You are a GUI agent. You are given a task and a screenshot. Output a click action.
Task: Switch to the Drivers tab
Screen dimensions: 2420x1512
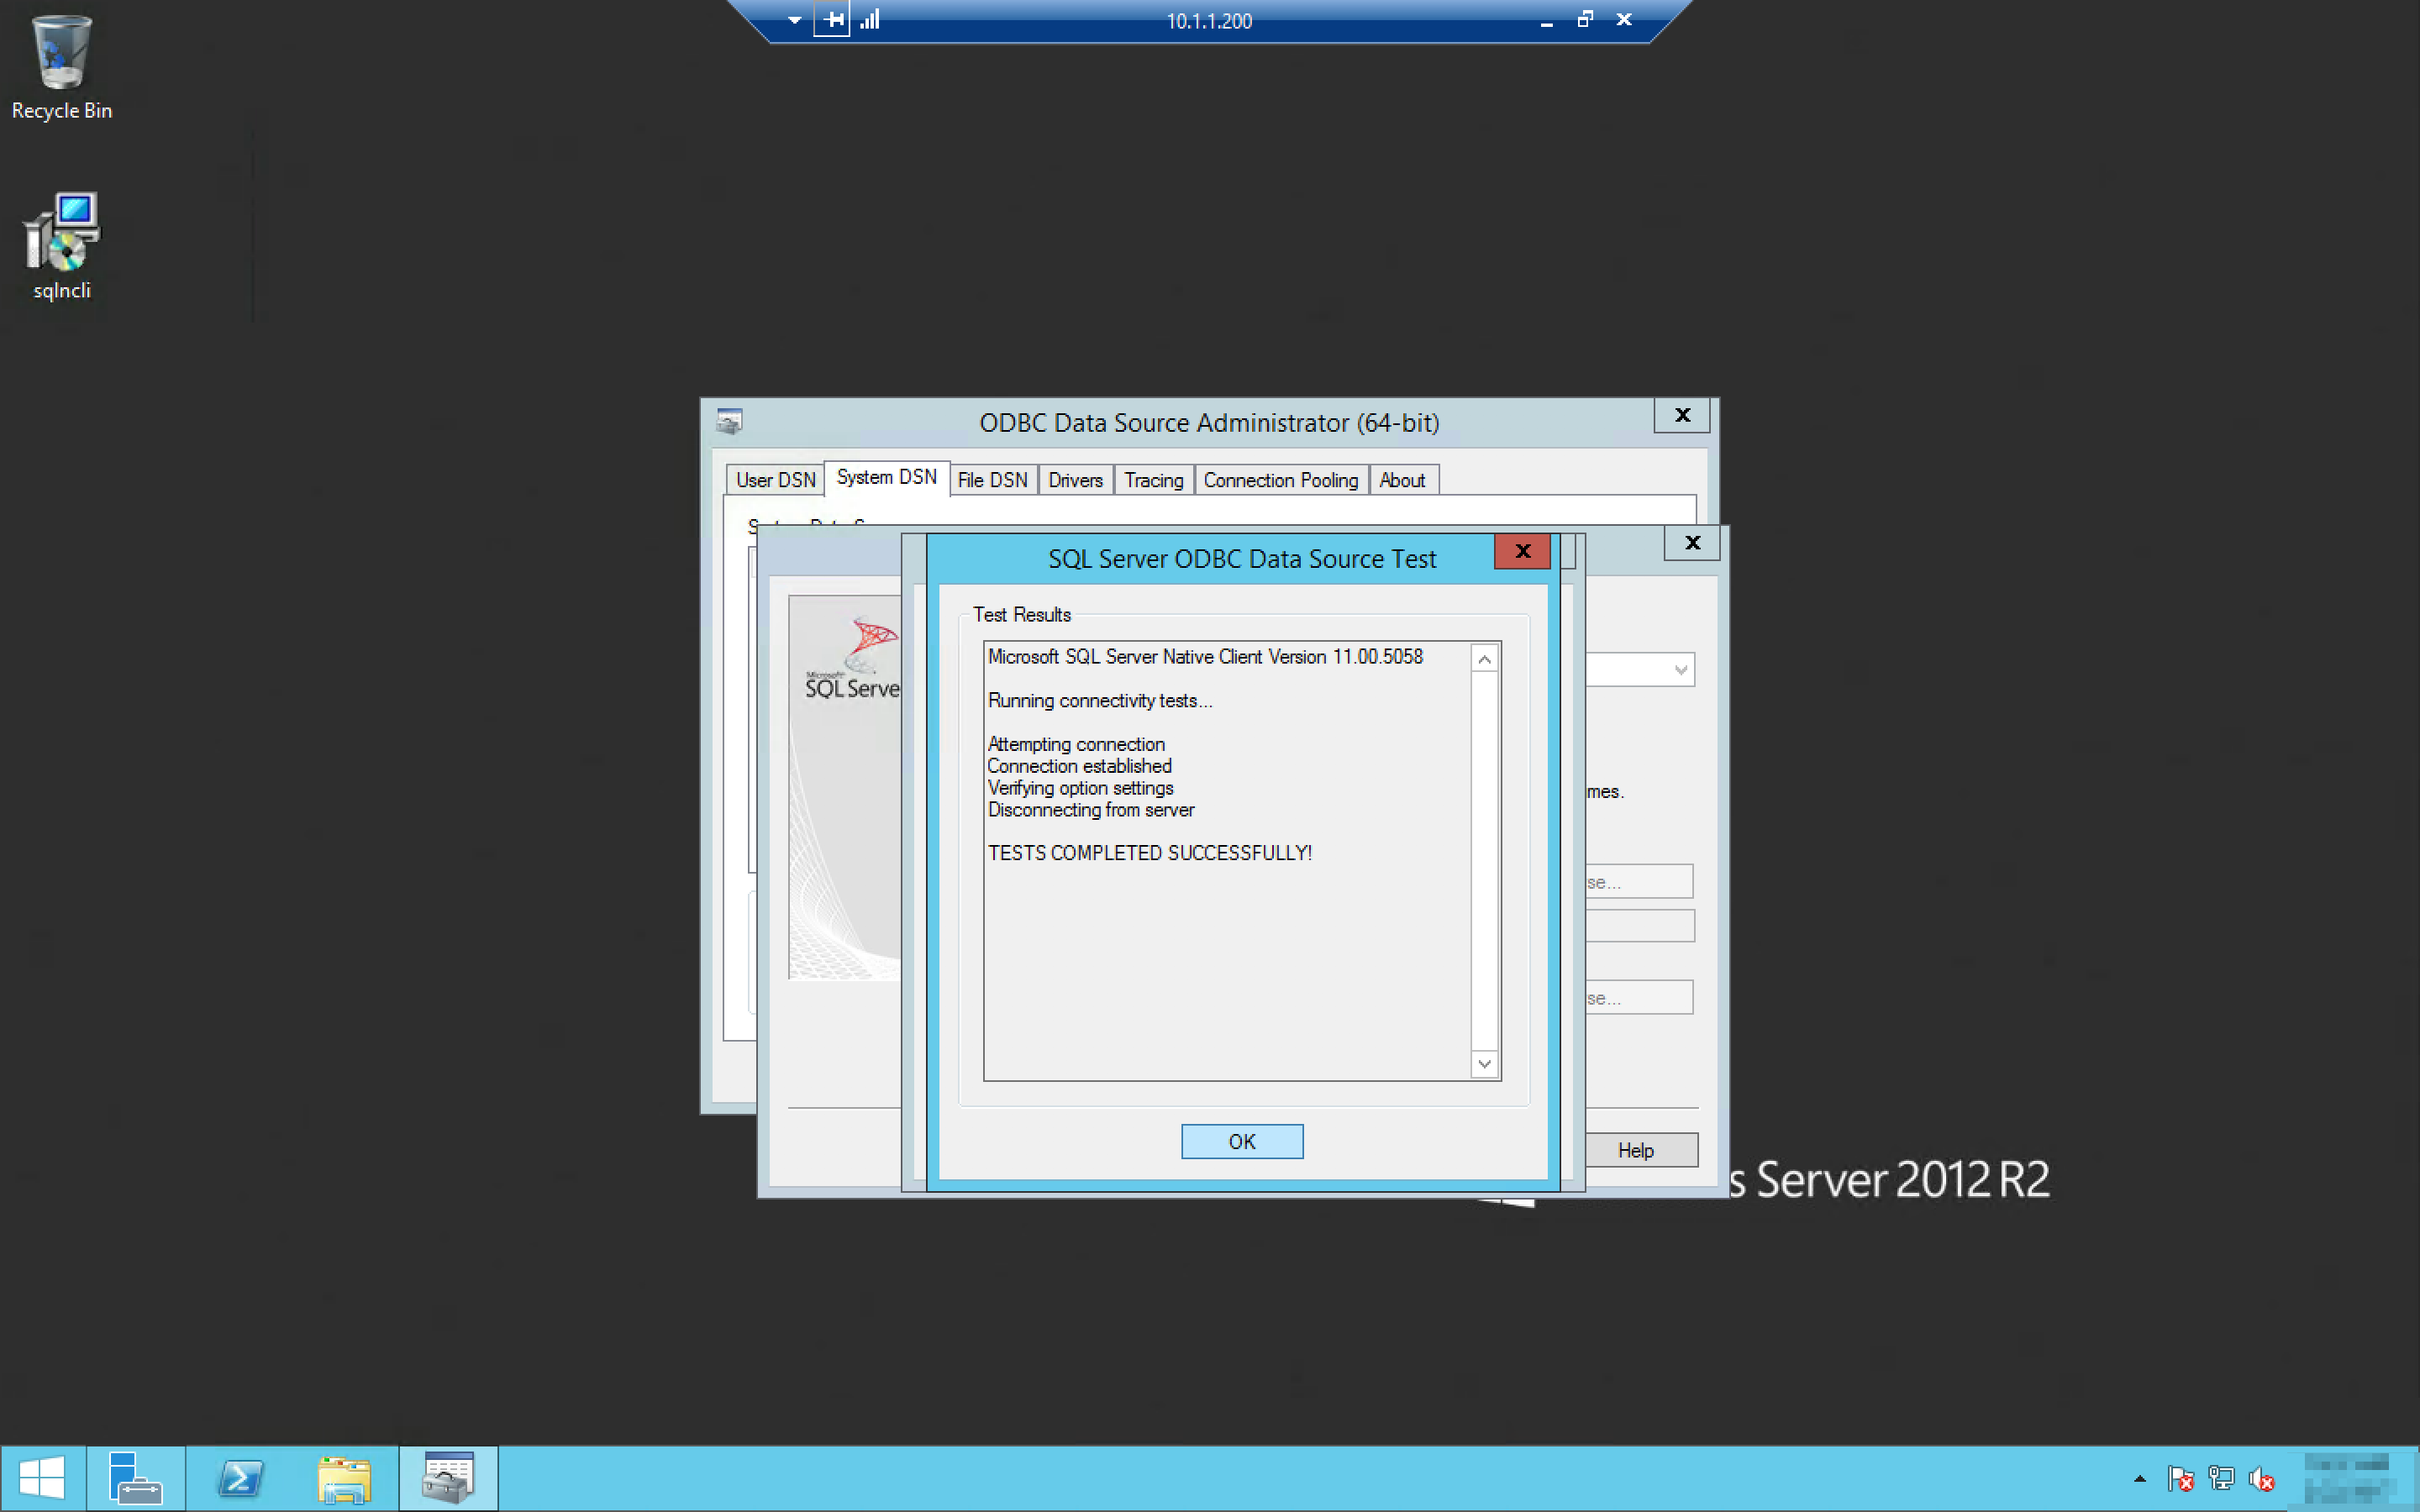1075,480
